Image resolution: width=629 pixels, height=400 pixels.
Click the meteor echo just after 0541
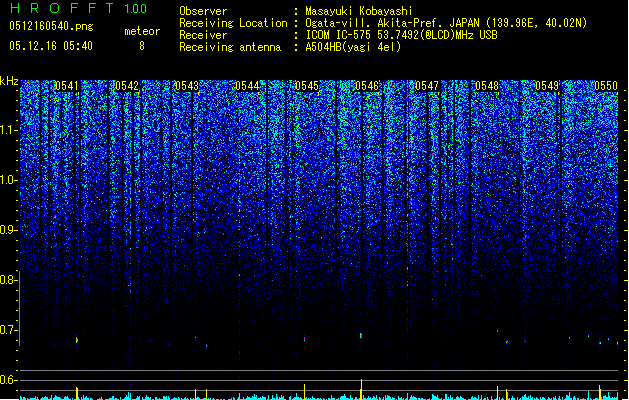[77, 340]
